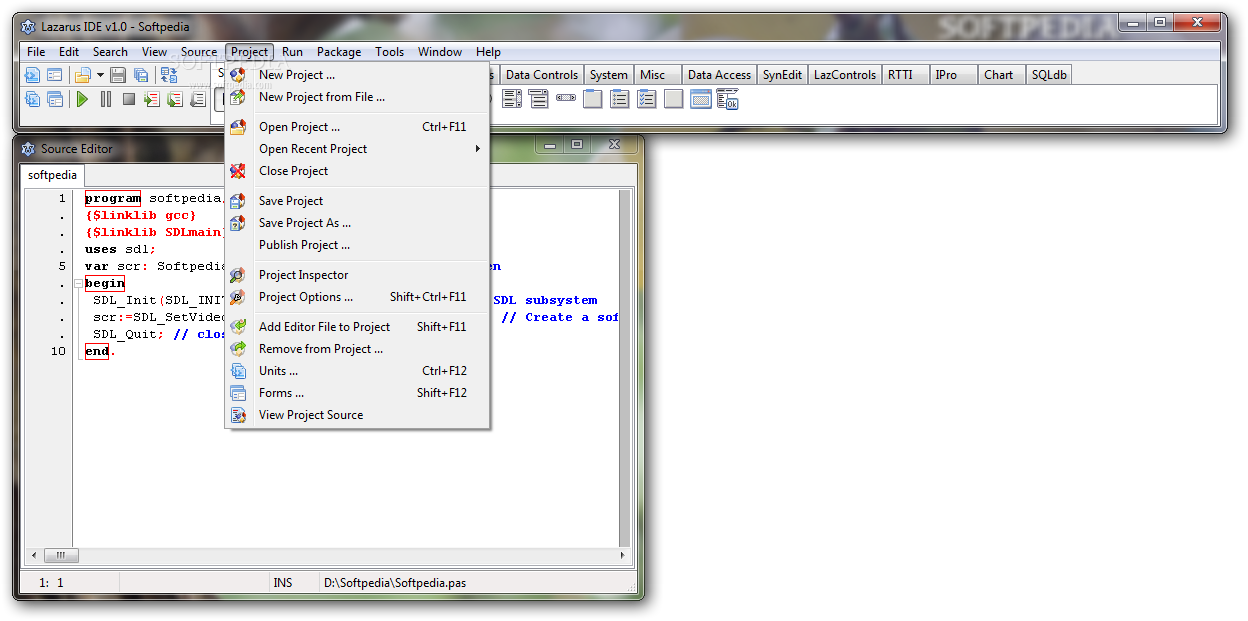
Task: Open the Search menu
Action: point(110,52)
